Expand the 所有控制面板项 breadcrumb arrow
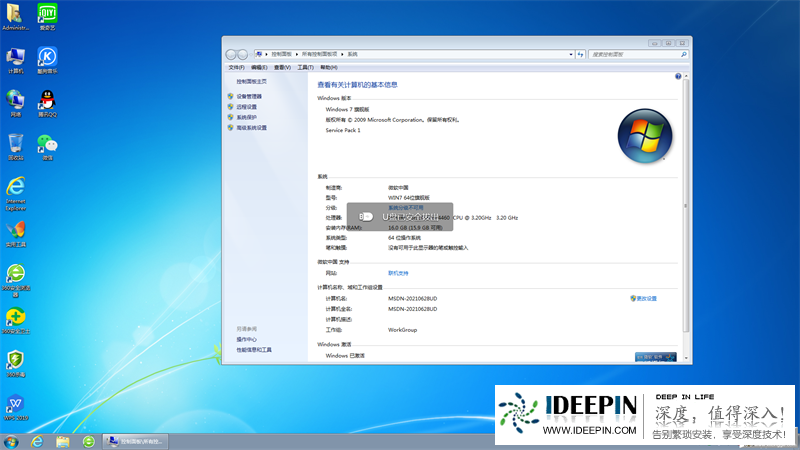800x450 pixels. point(342,54)
